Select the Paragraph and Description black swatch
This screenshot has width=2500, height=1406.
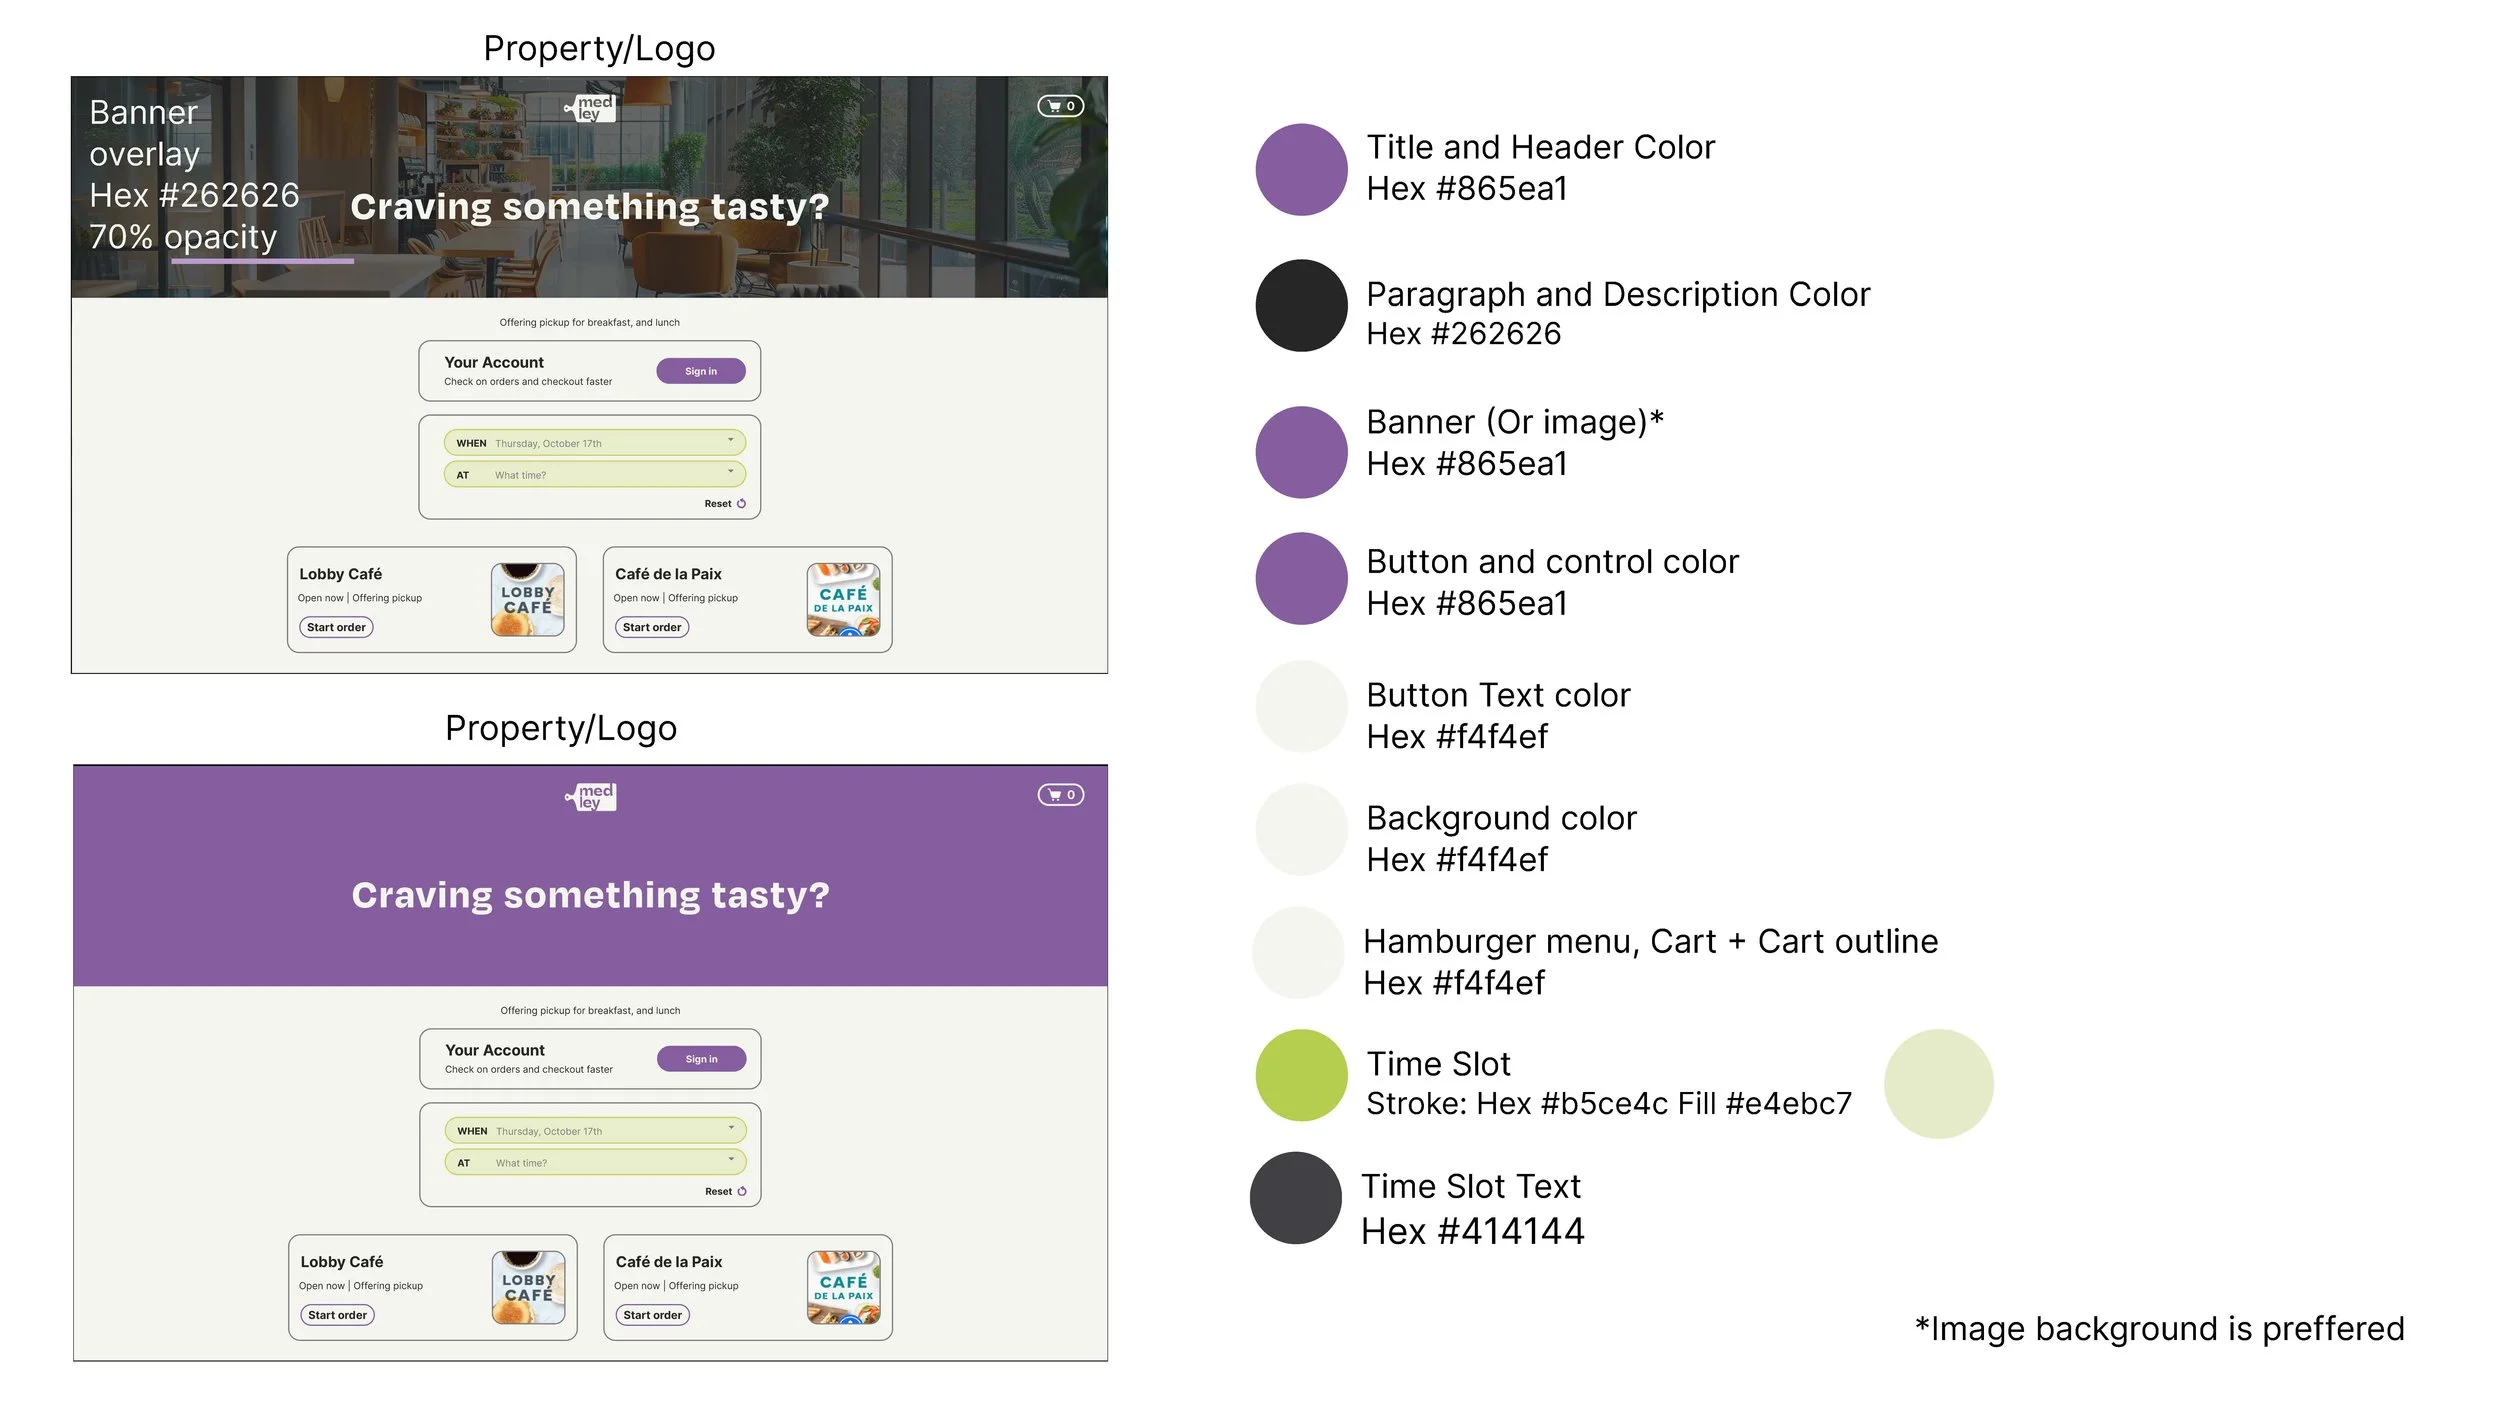pos(1301,306)
